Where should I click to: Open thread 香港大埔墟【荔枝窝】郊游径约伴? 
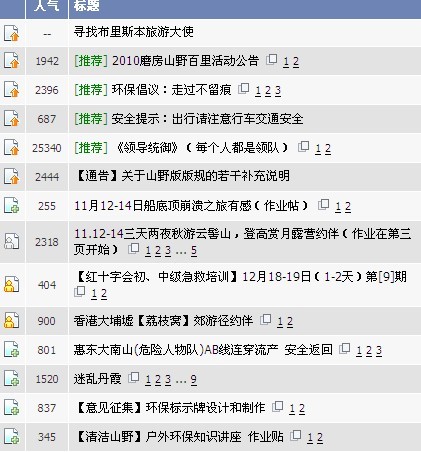[163, 321]
